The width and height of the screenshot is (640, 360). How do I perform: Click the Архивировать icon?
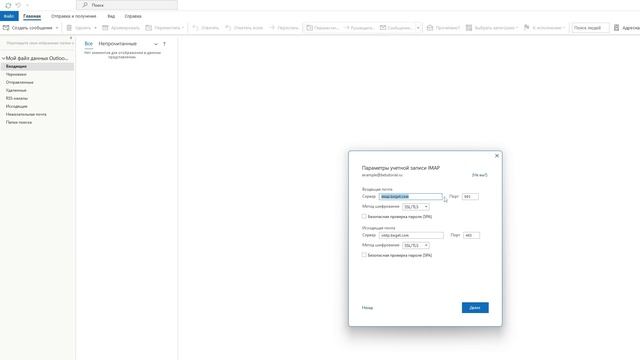pos(105,28)
